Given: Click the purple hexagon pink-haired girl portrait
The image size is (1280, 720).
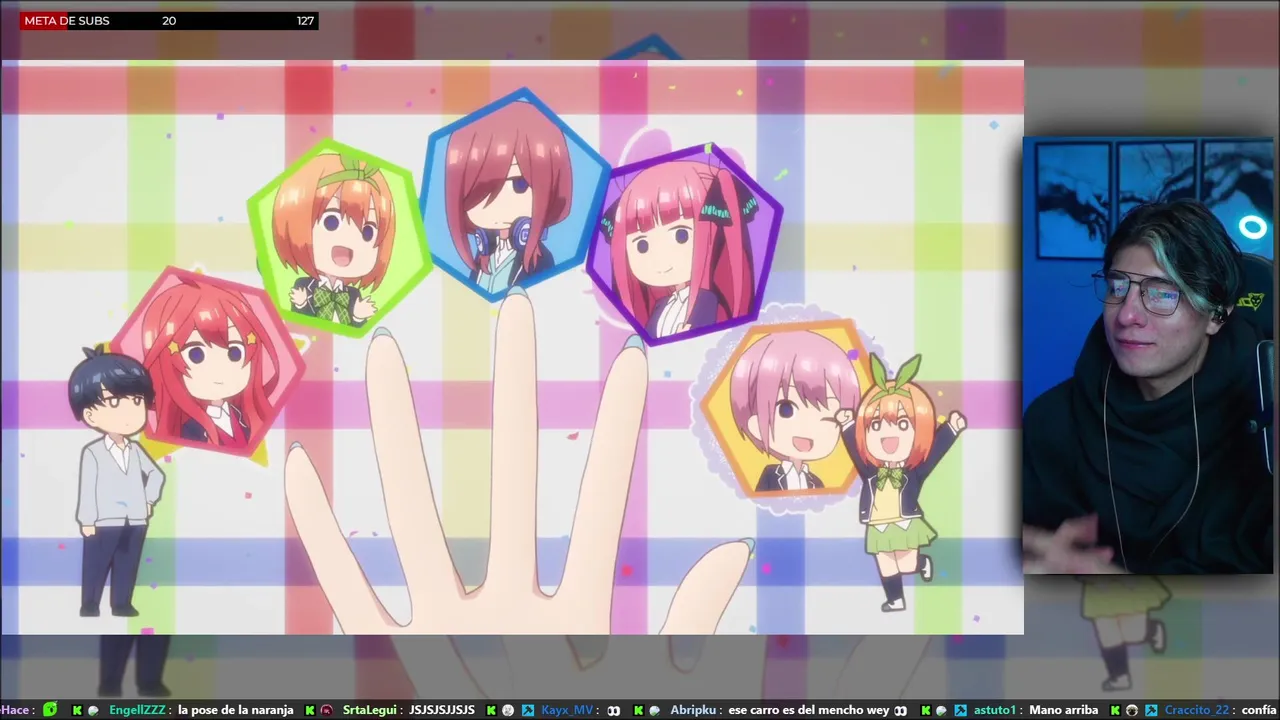Looking at the screenshot, I should pyautogui.click(x=685, y=245).
